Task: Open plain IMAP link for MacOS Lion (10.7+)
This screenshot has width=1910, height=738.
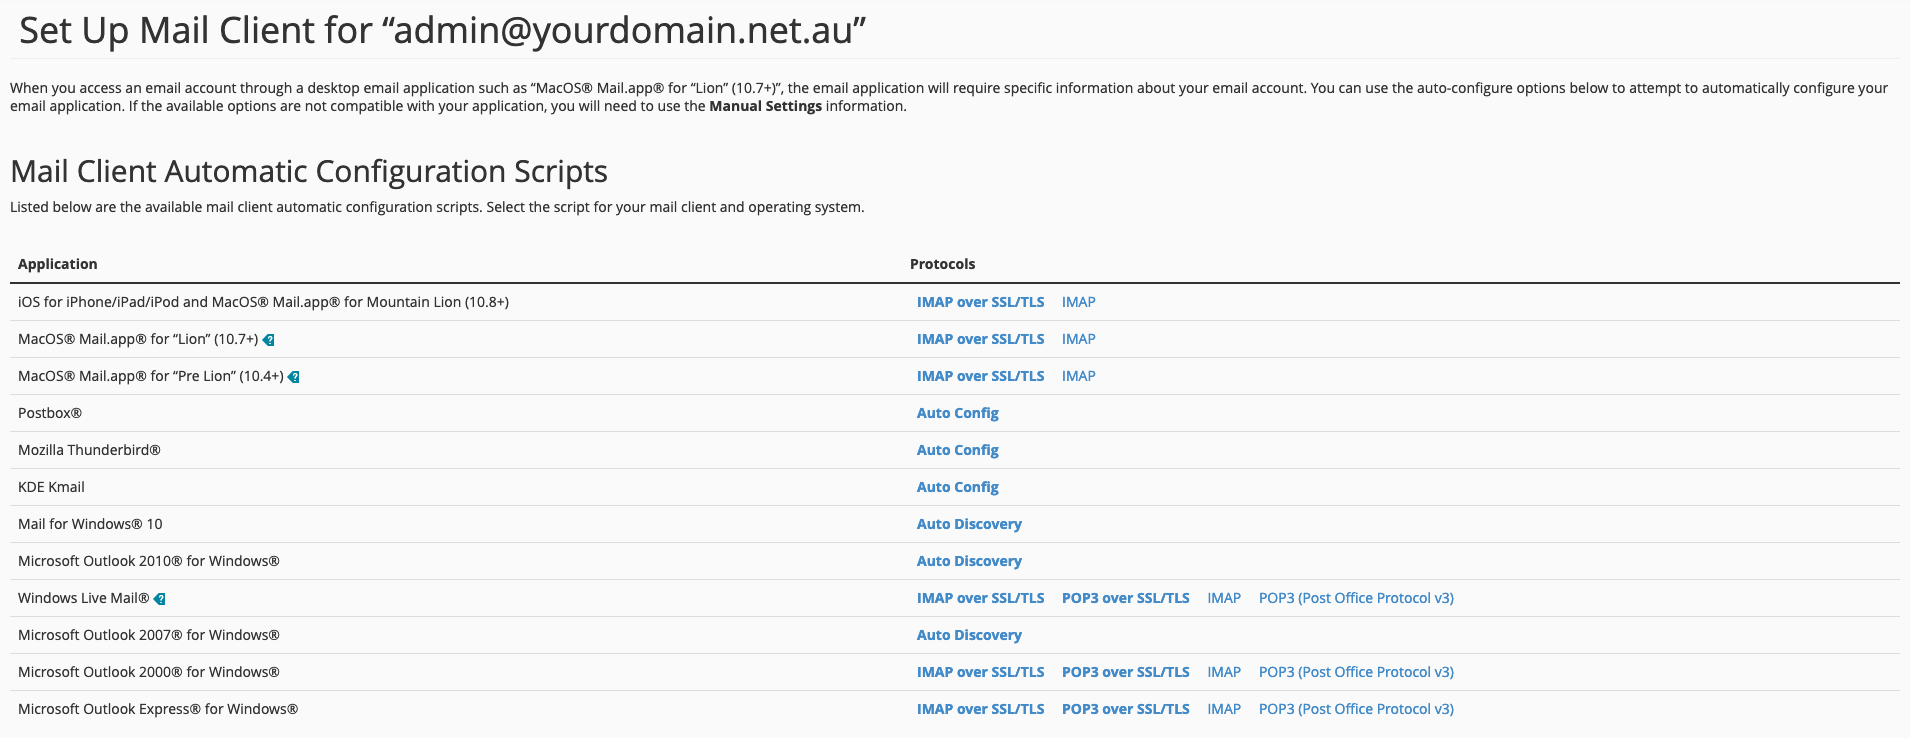Action: [x=1078, y=339]
